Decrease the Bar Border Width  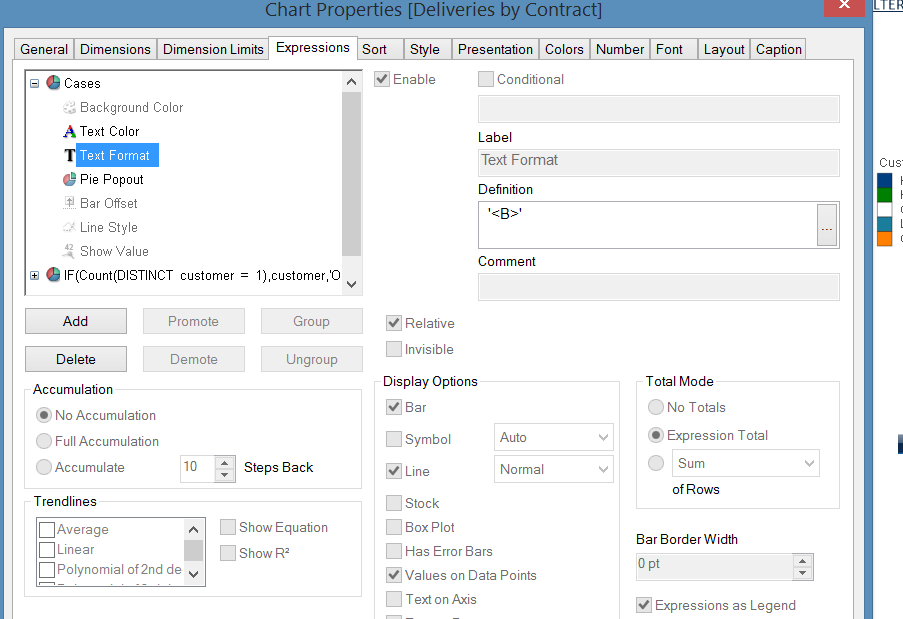pyautogui.click(x=802, y=573)
